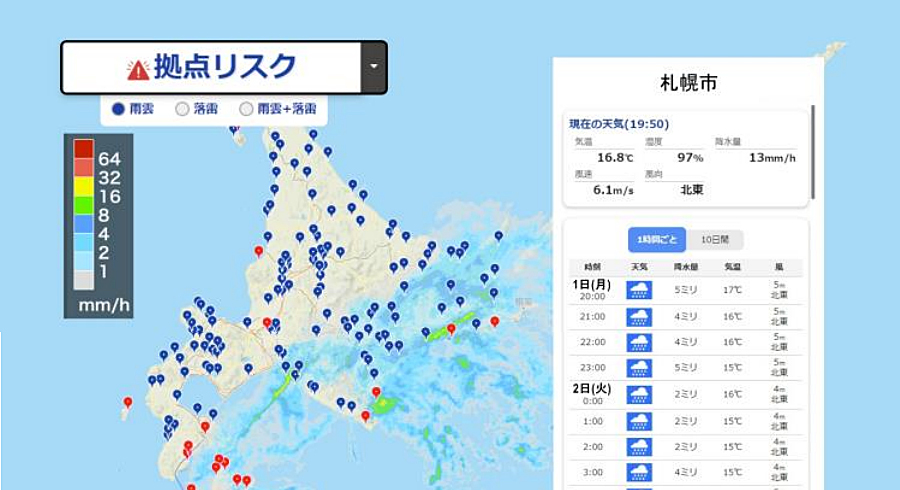The width and height of the screenshot is (900, 490).
Task: Click the 札幌市 city heading
Action: click(688, 83)
